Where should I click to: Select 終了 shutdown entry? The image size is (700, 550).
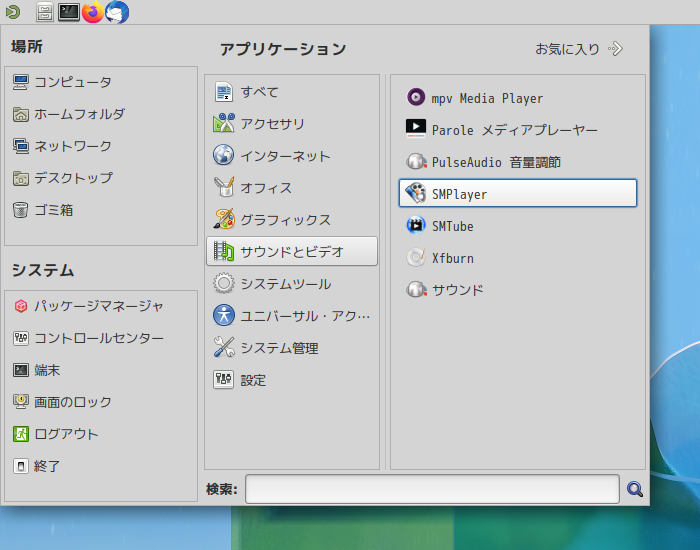101,466
